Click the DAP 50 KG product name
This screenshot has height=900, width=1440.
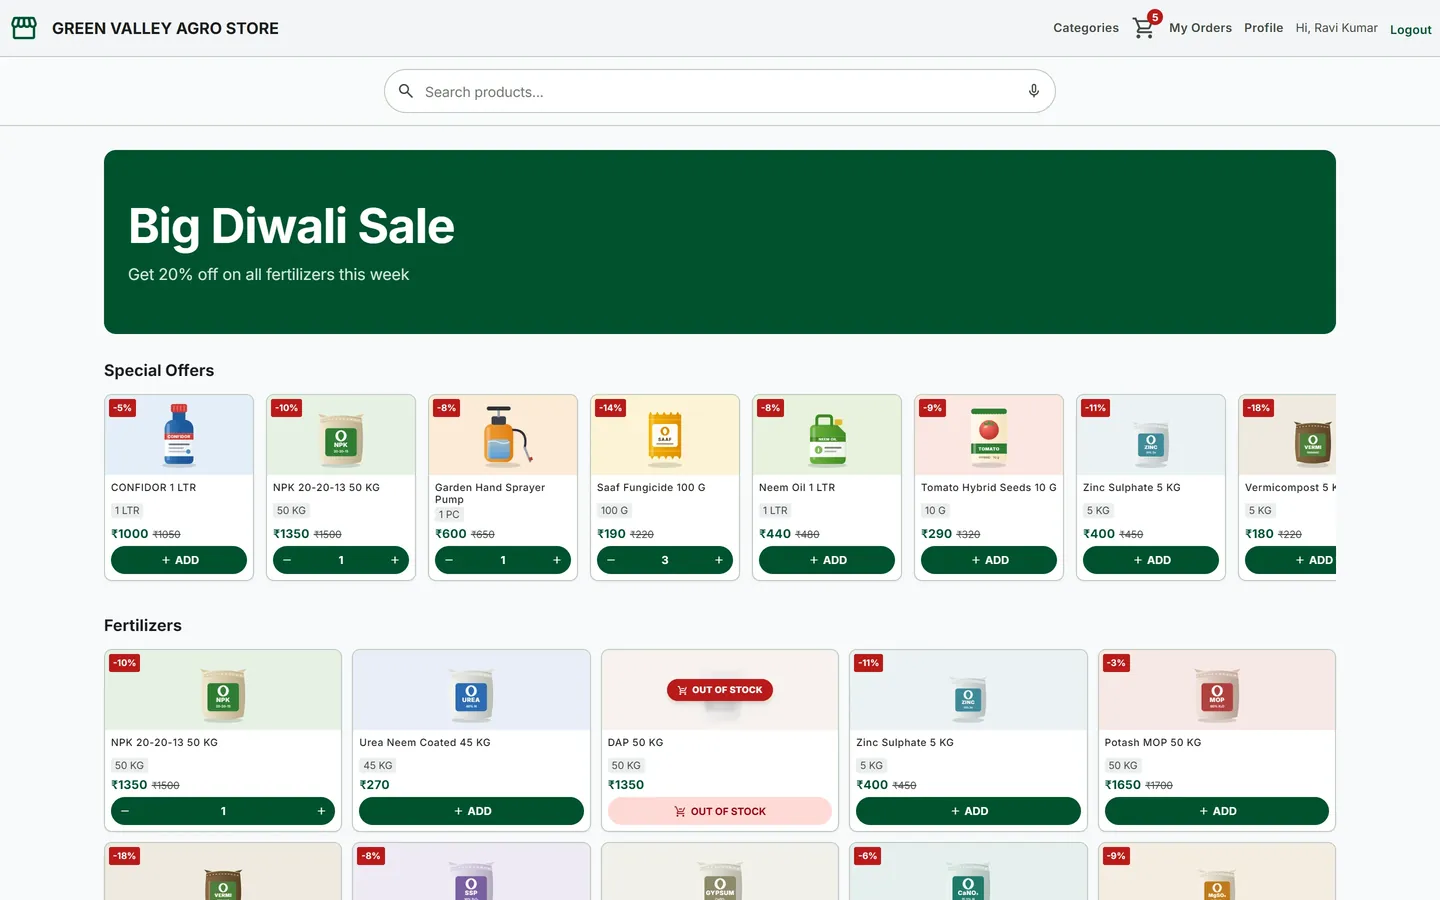pos(635,743)
